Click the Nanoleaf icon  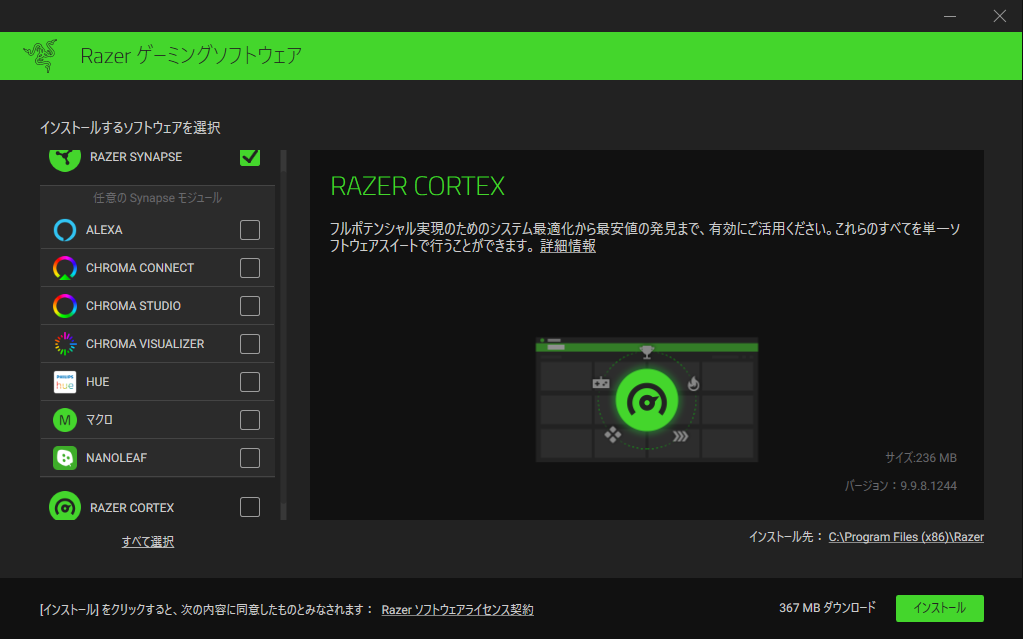(65, 458)
